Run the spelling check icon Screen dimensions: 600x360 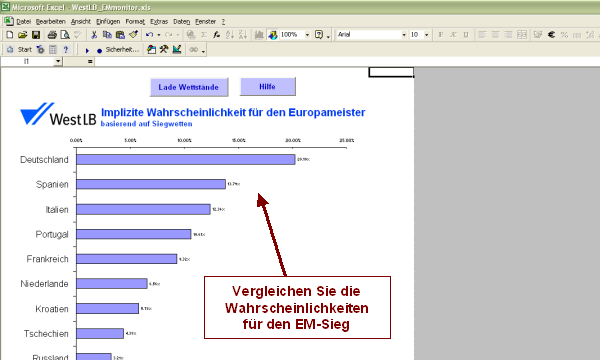point(78,35)
